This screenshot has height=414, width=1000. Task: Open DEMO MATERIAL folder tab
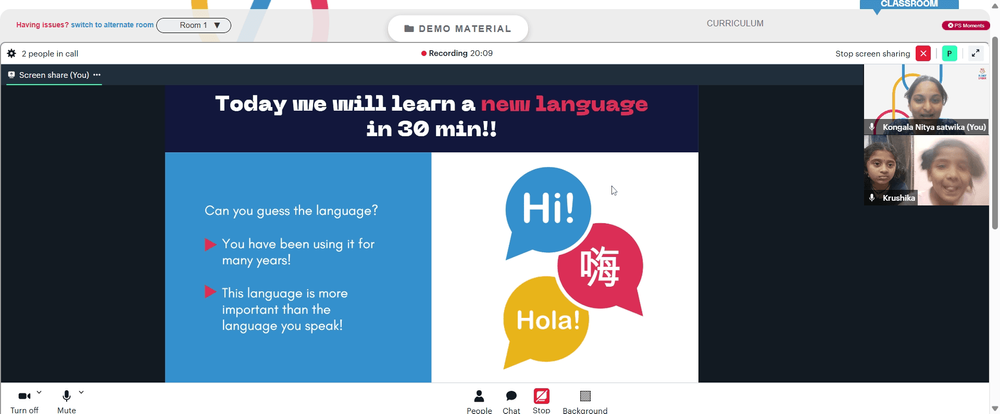(458, 29)
